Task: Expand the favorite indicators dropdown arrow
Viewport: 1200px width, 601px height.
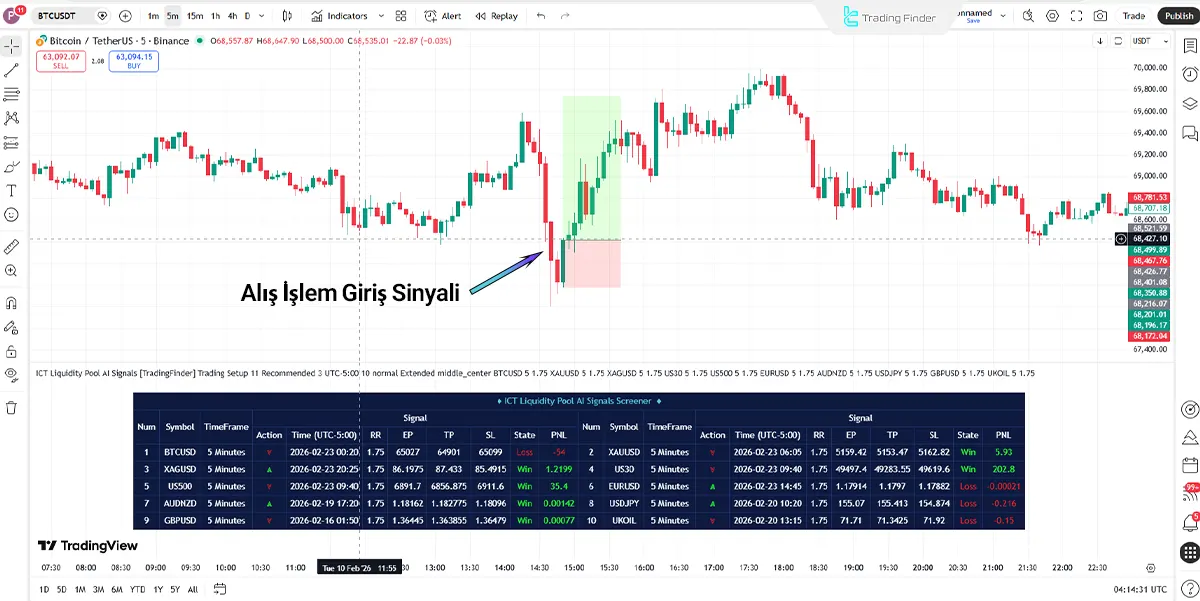Action: click(381, 16)
